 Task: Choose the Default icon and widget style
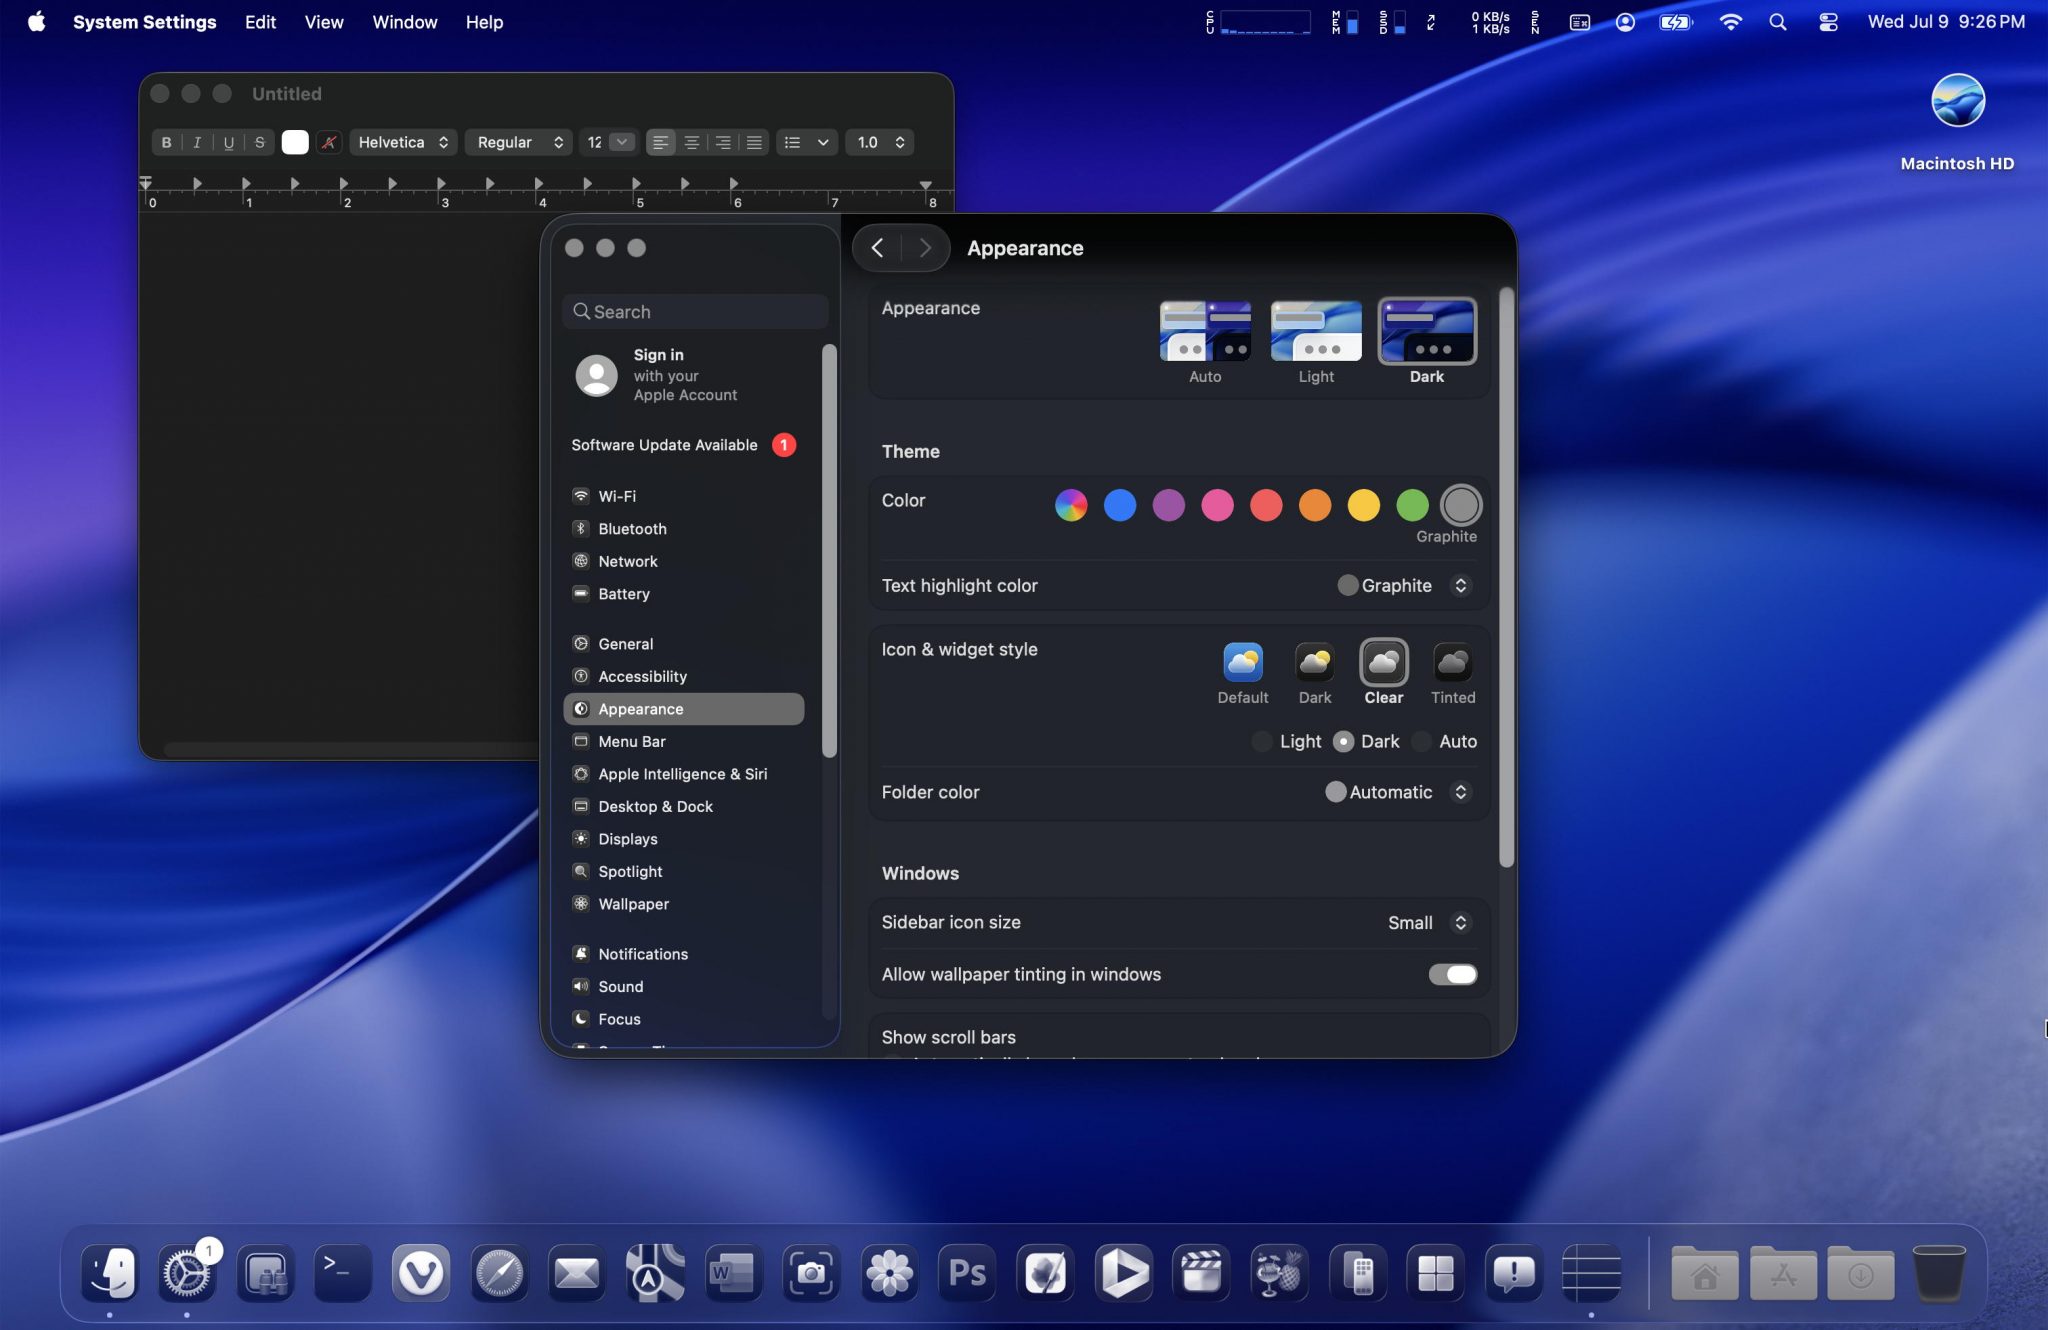[1242, 663]
